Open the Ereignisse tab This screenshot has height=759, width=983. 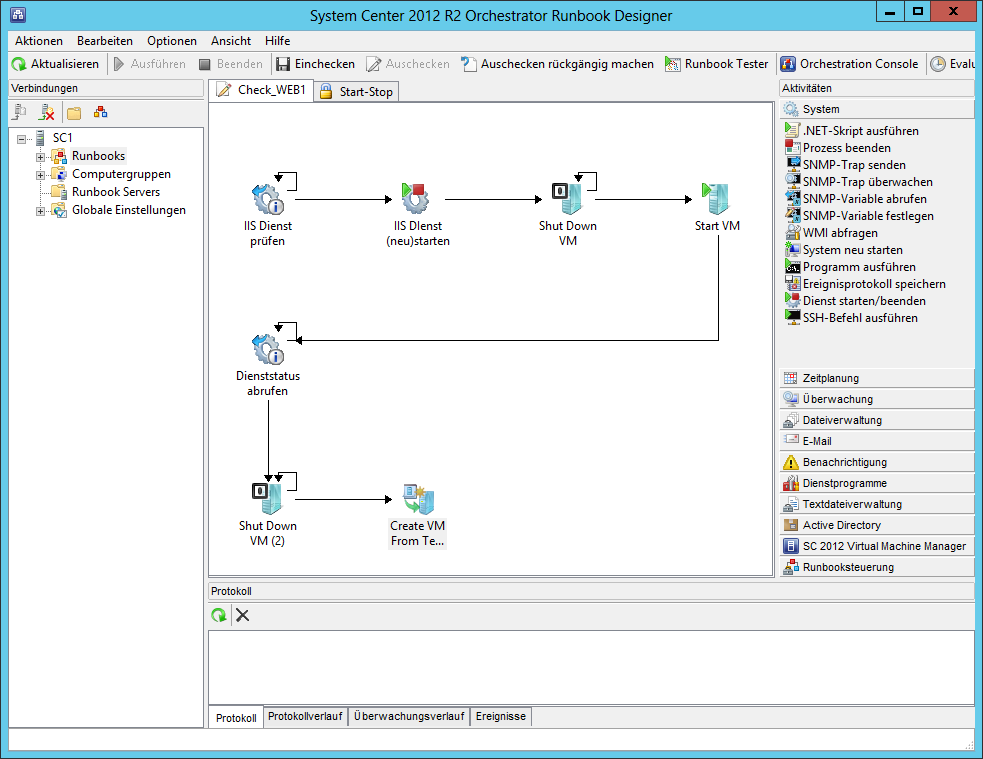coord(501,716)
